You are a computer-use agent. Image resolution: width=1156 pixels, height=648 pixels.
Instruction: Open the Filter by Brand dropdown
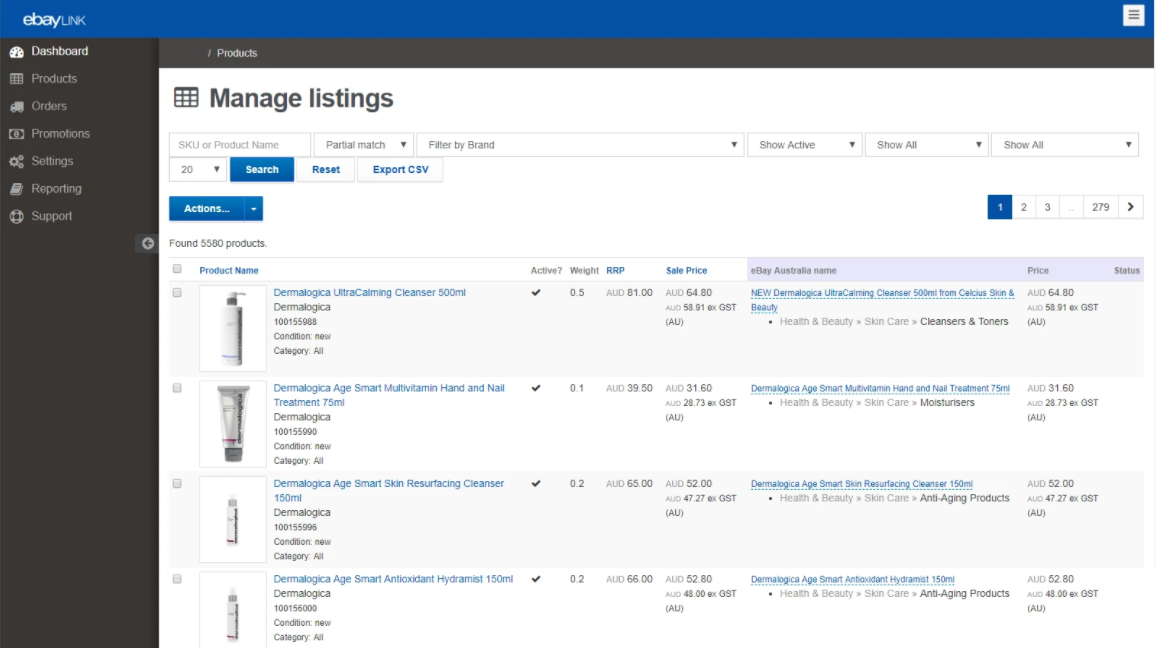point(580,145)
